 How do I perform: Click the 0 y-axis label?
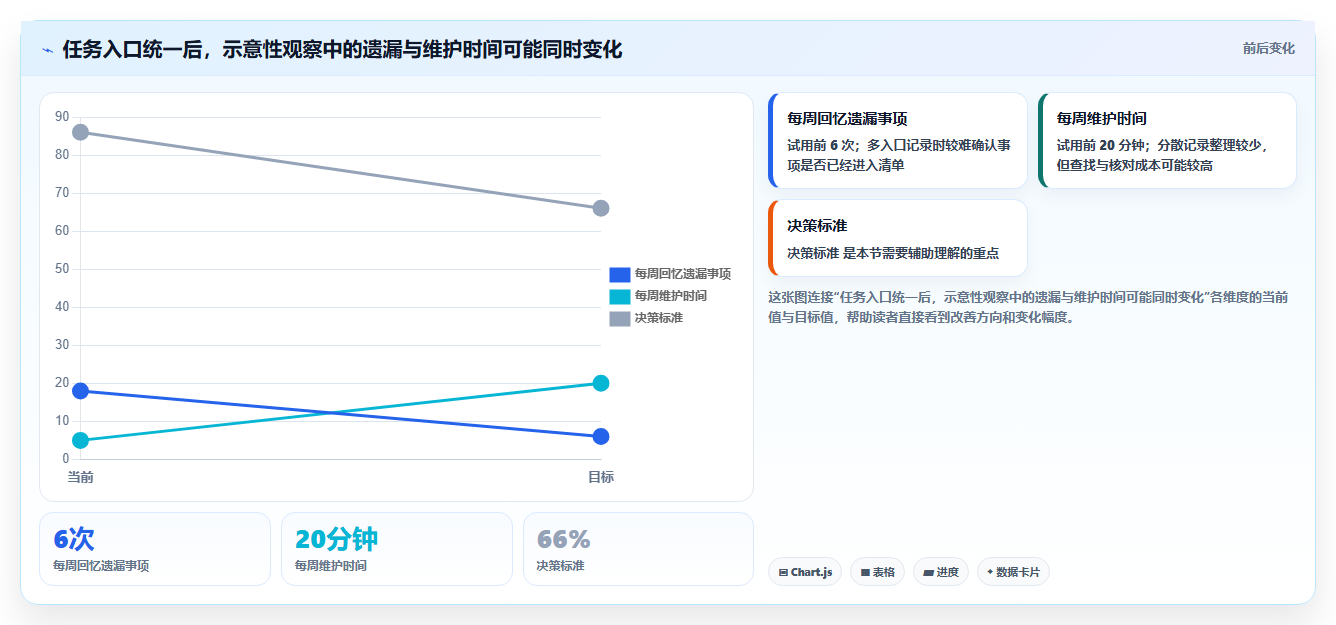click(66, 459)
